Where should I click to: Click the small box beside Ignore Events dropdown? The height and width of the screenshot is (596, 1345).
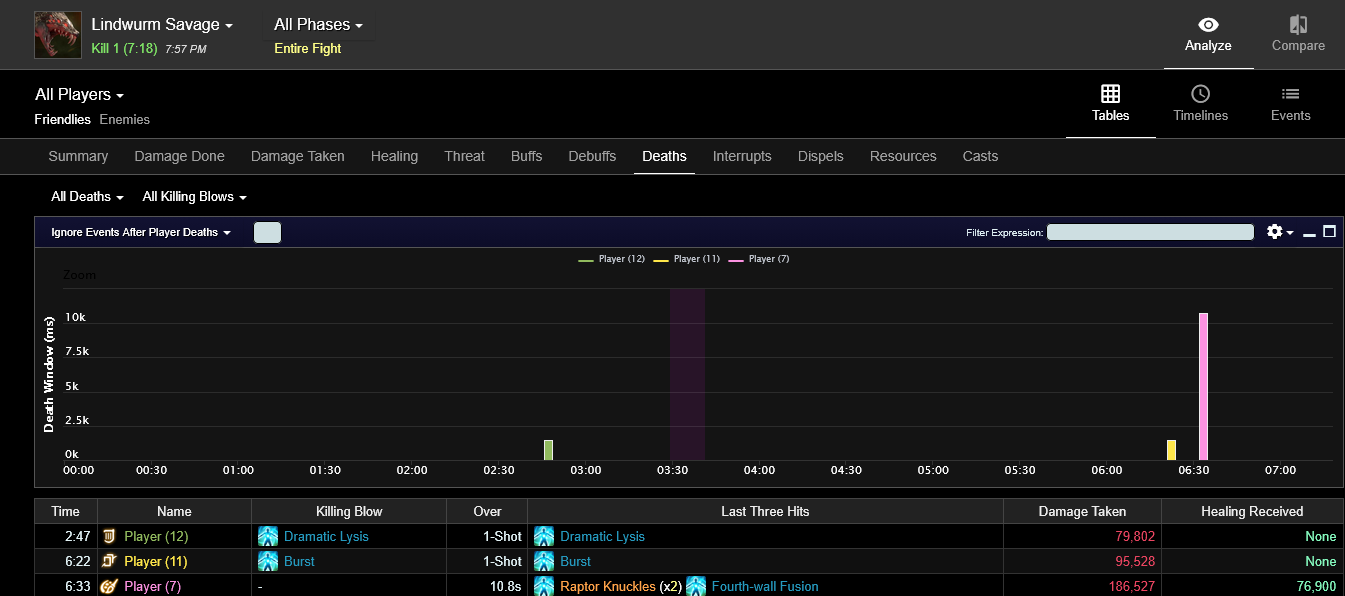[x=267, y=232]
